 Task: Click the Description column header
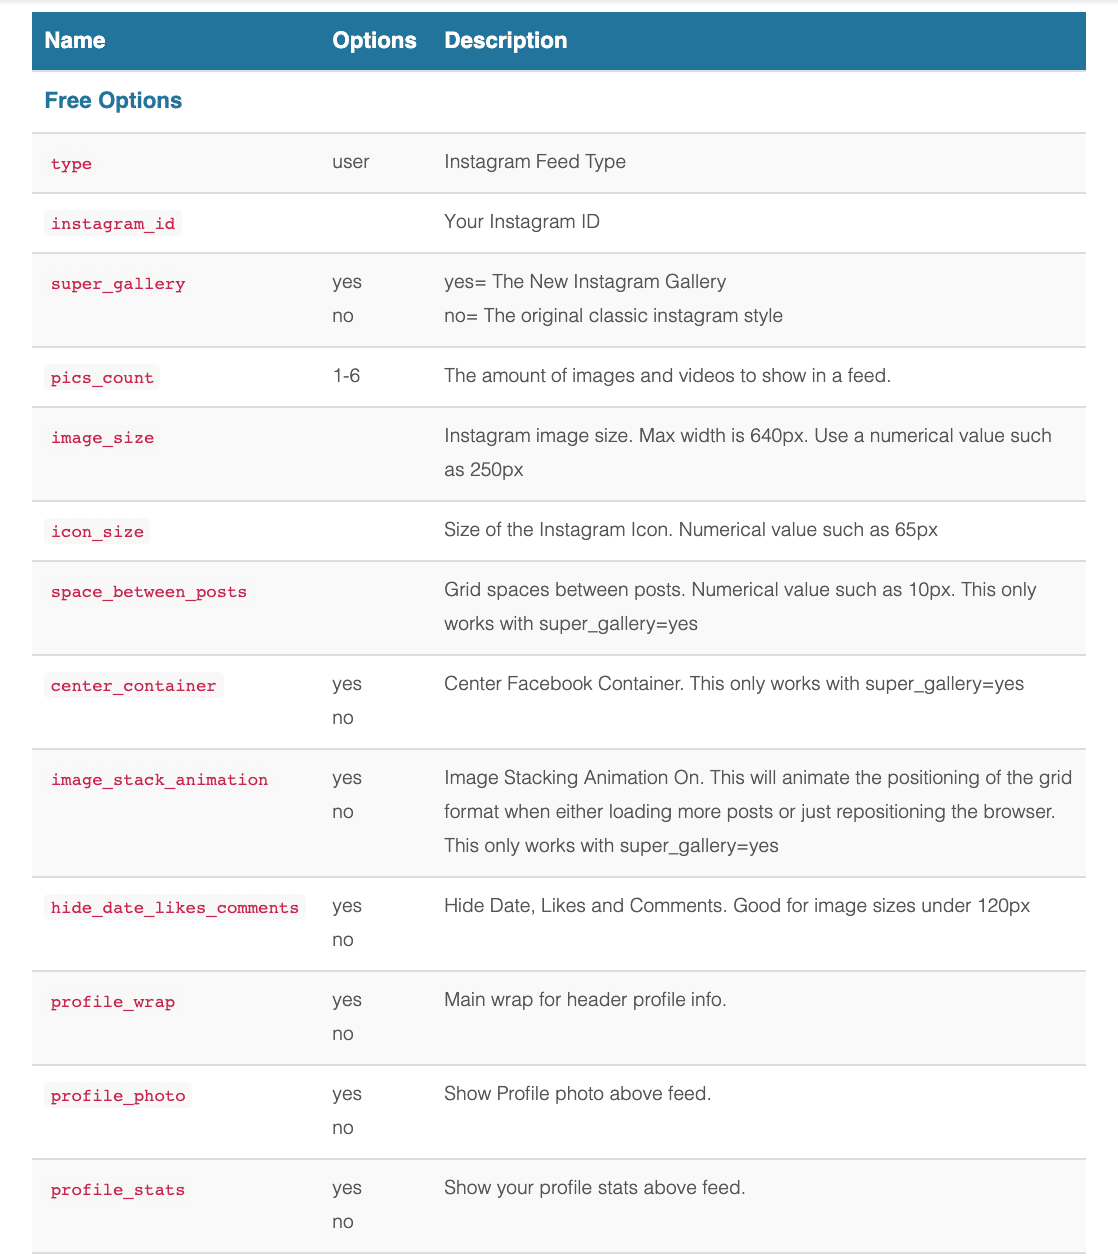pos(505,41)
